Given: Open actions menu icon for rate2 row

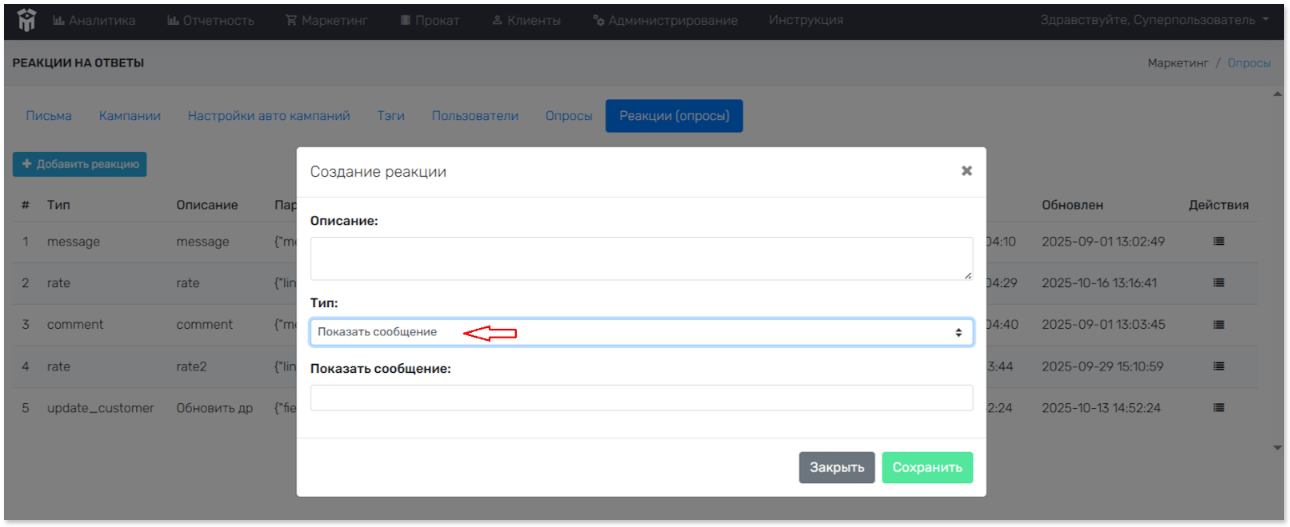Looking at the screenshot, I should point(1218,367).
